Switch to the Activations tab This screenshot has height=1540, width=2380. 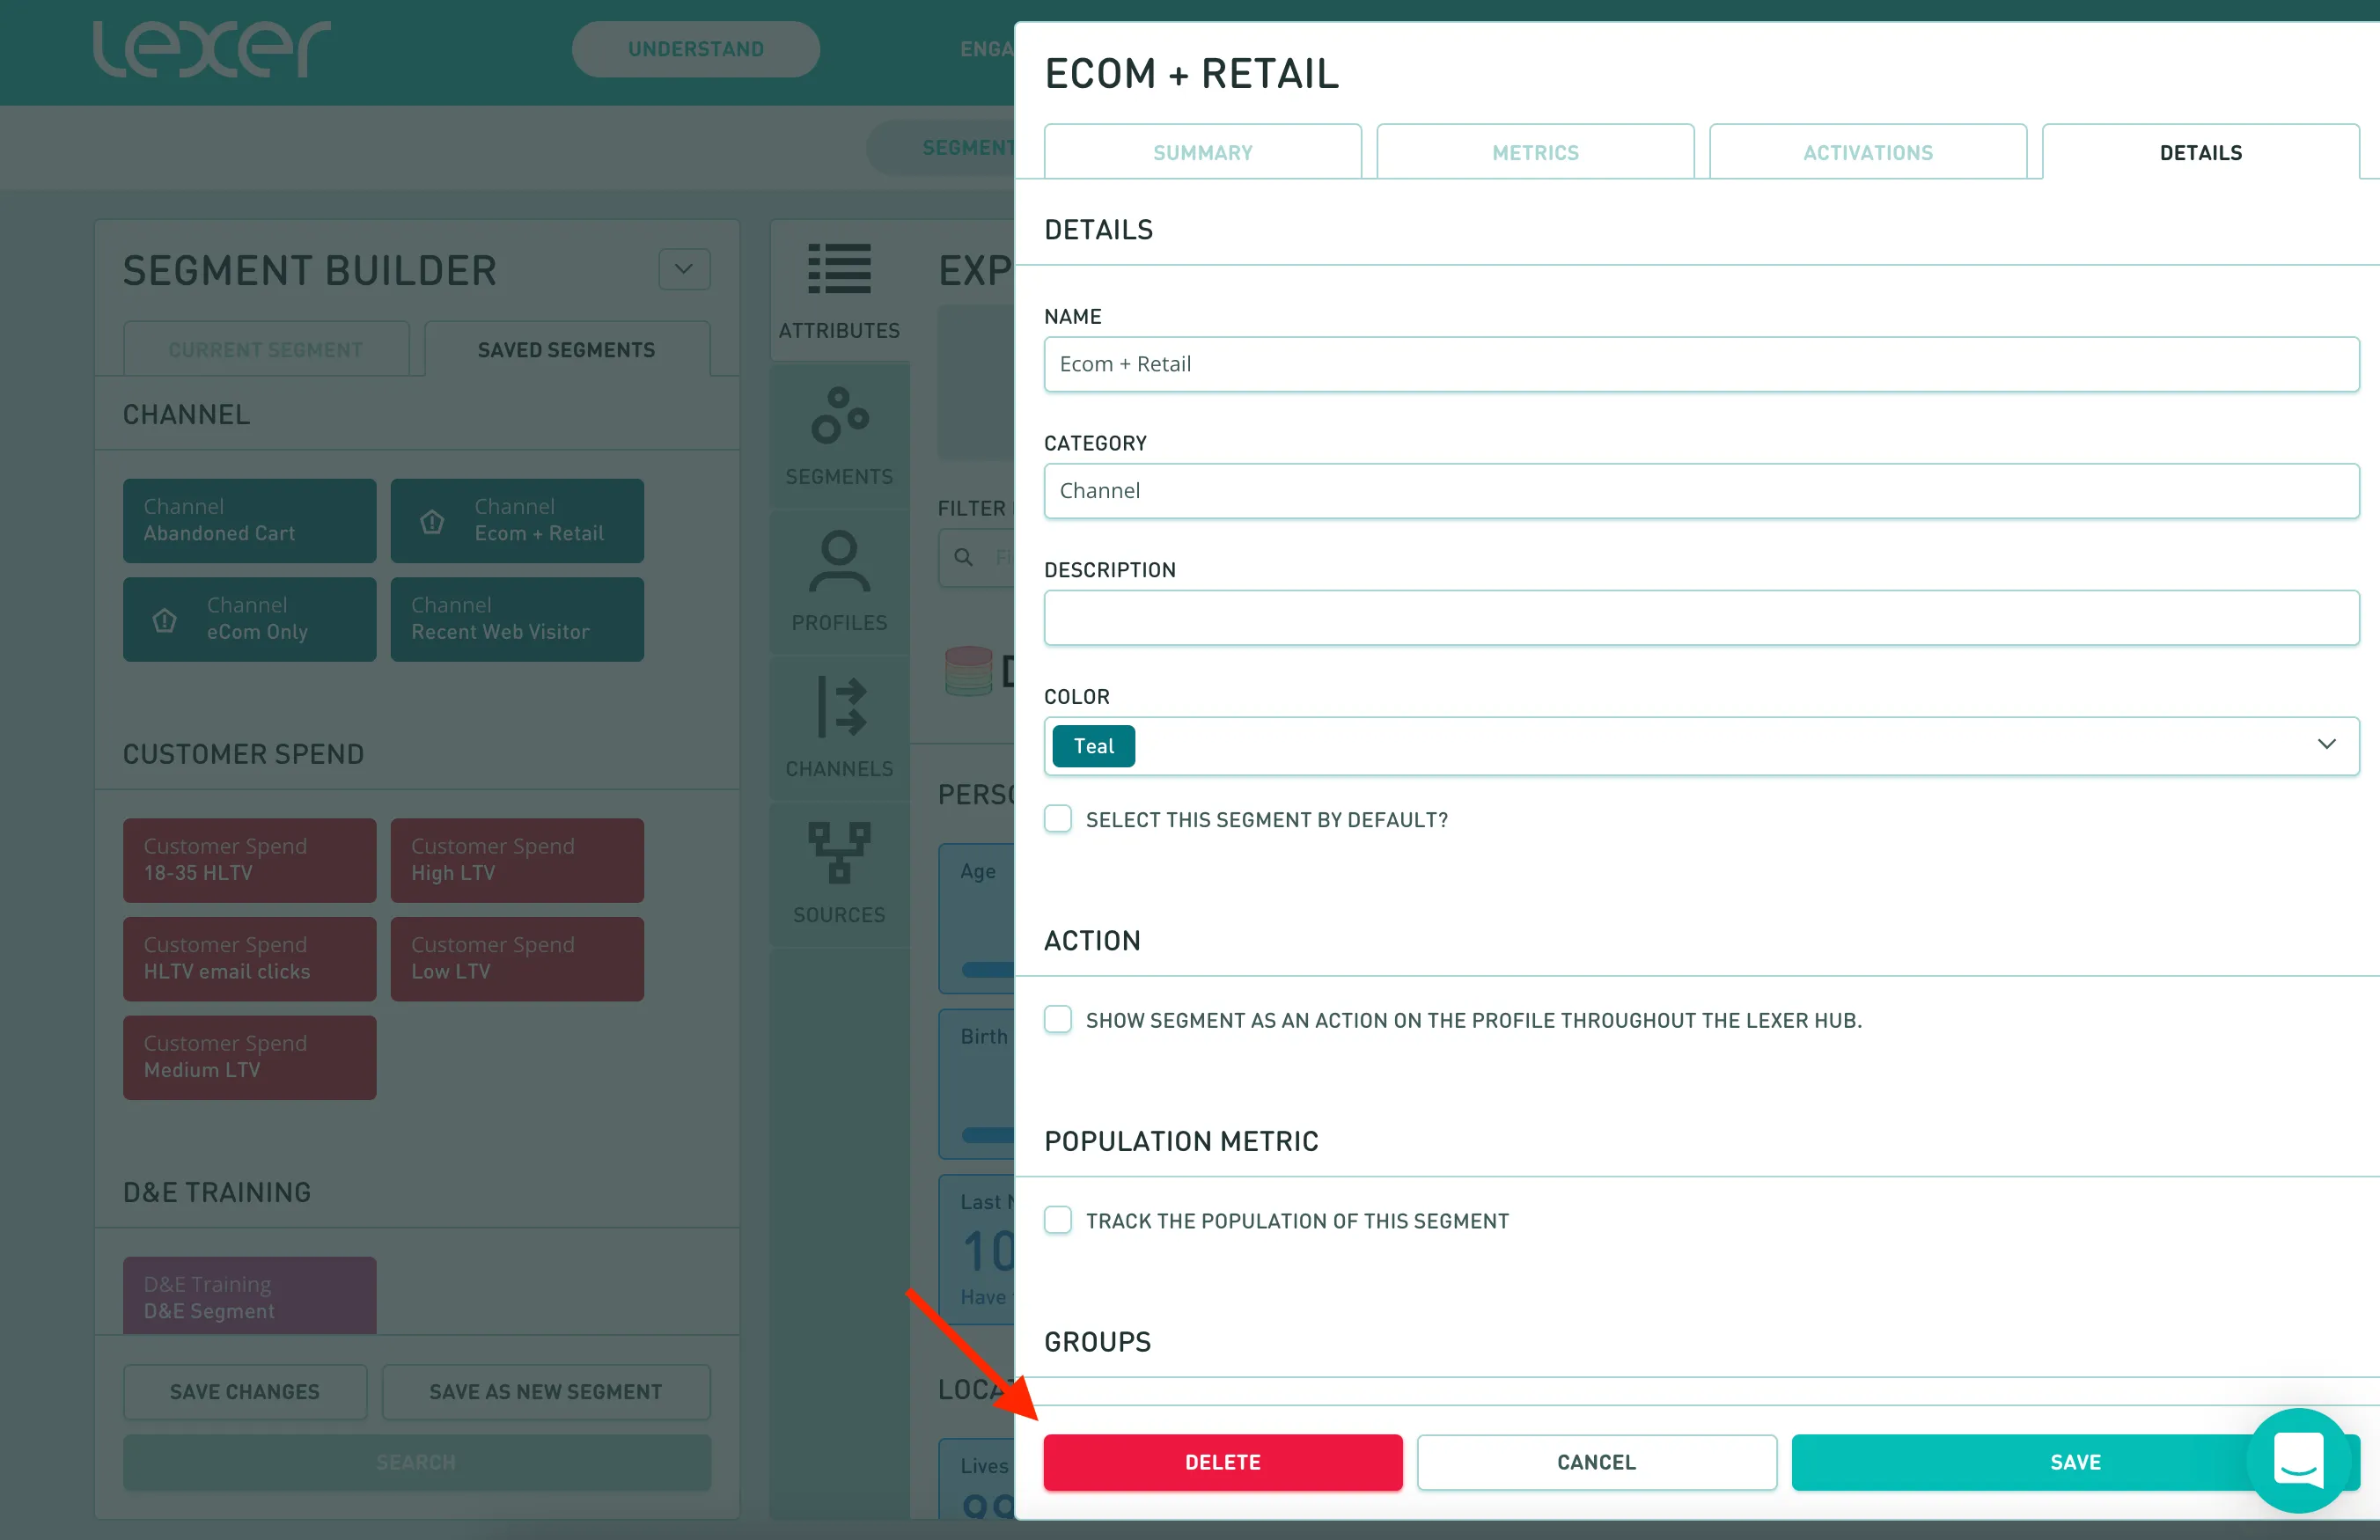point(1867,153)
